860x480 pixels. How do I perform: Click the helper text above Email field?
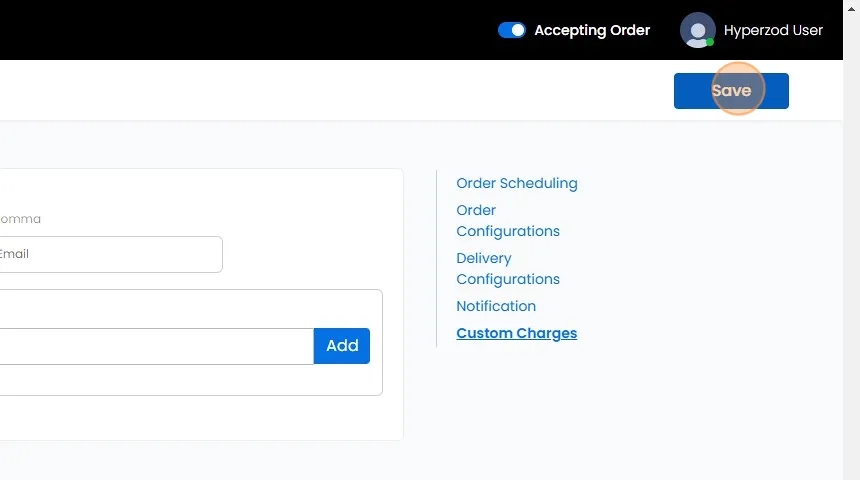pyautogui.click(x=20, y=219)
